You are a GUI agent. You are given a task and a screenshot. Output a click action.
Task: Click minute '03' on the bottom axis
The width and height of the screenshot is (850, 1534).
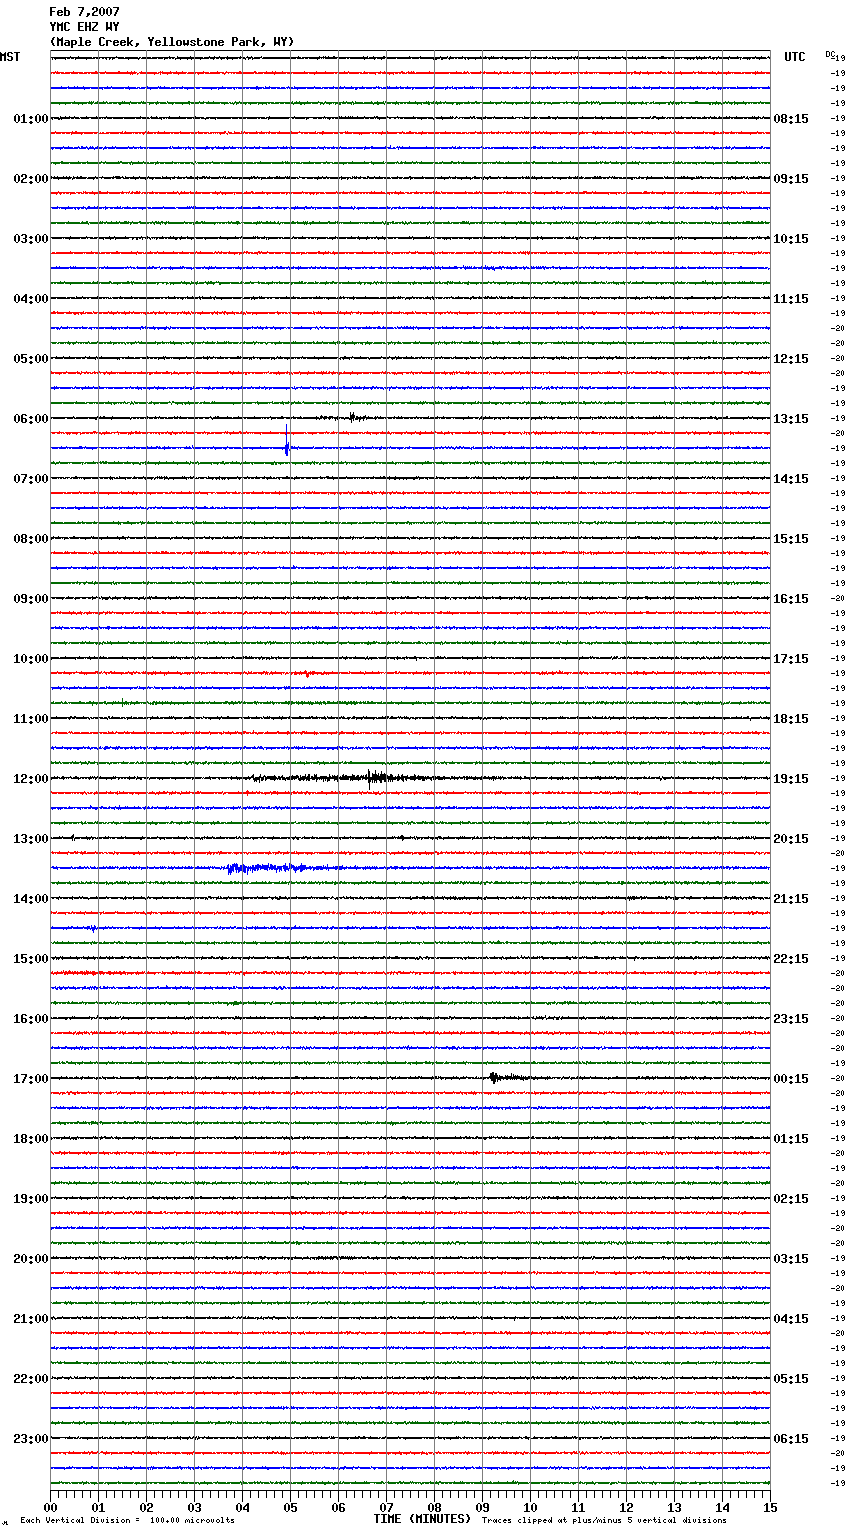194,1507
